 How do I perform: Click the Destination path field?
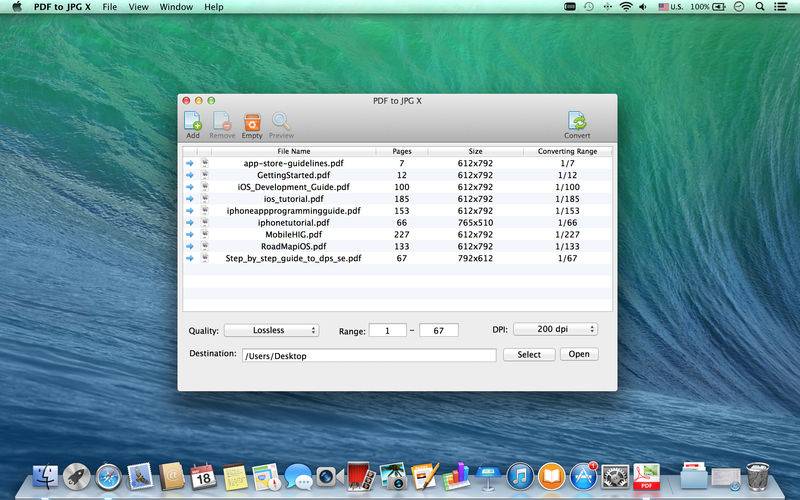(x=368, y=355)
